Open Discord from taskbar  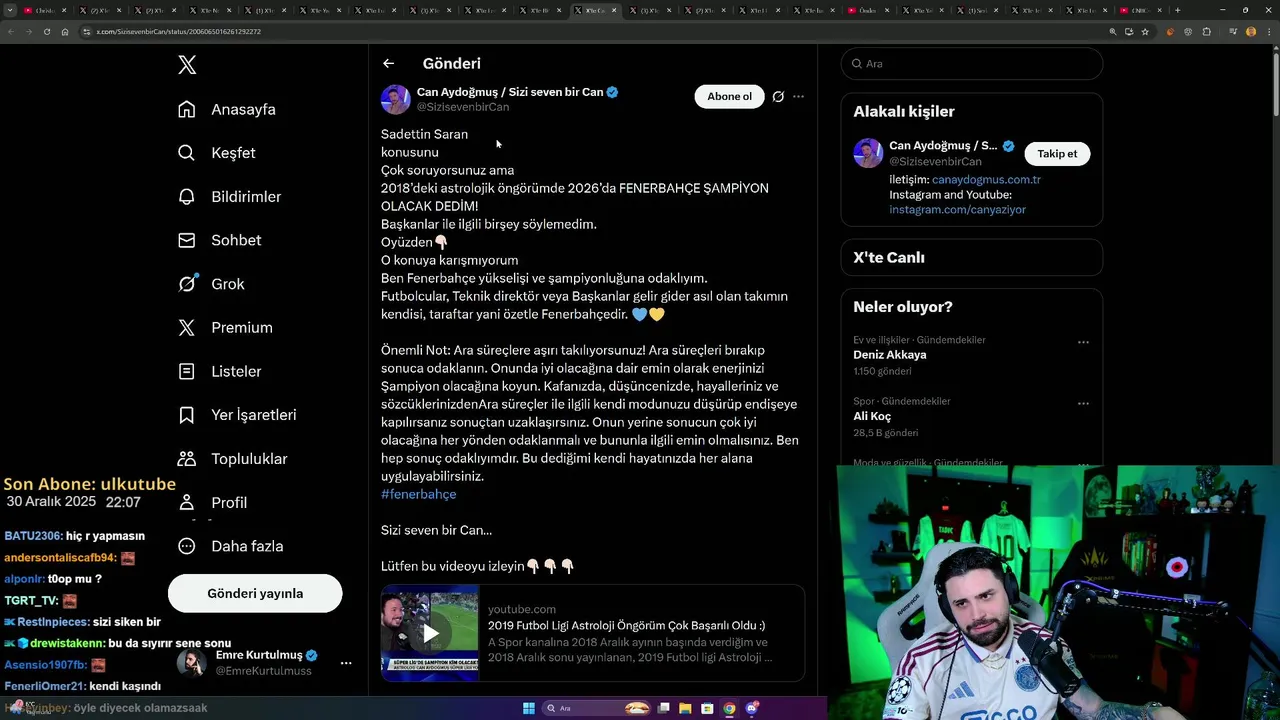pos(751,708)
